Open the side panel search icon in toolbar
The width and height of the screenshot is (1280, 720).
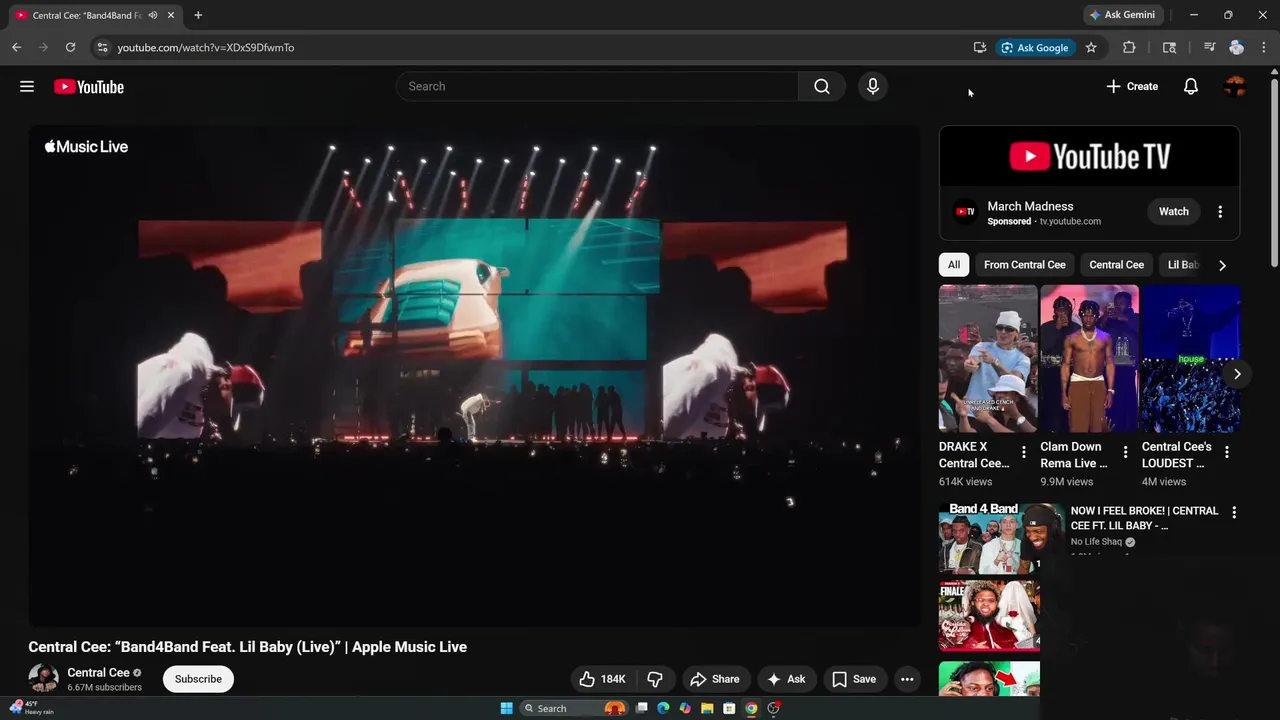click(x=1169, y=47)
